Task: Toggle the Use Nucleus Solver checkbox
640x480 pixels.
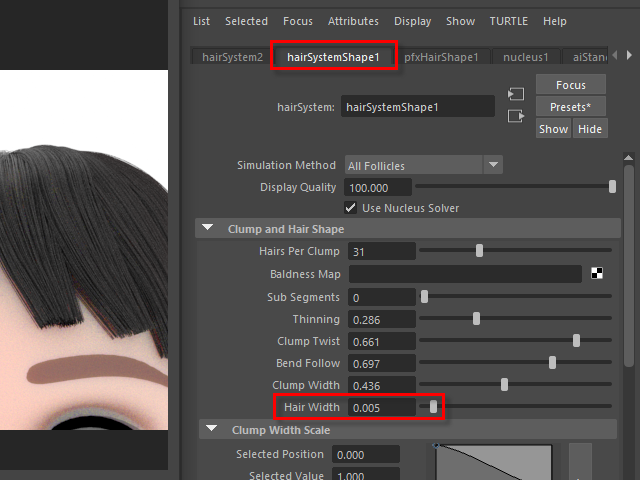Action: pos(351,208)
